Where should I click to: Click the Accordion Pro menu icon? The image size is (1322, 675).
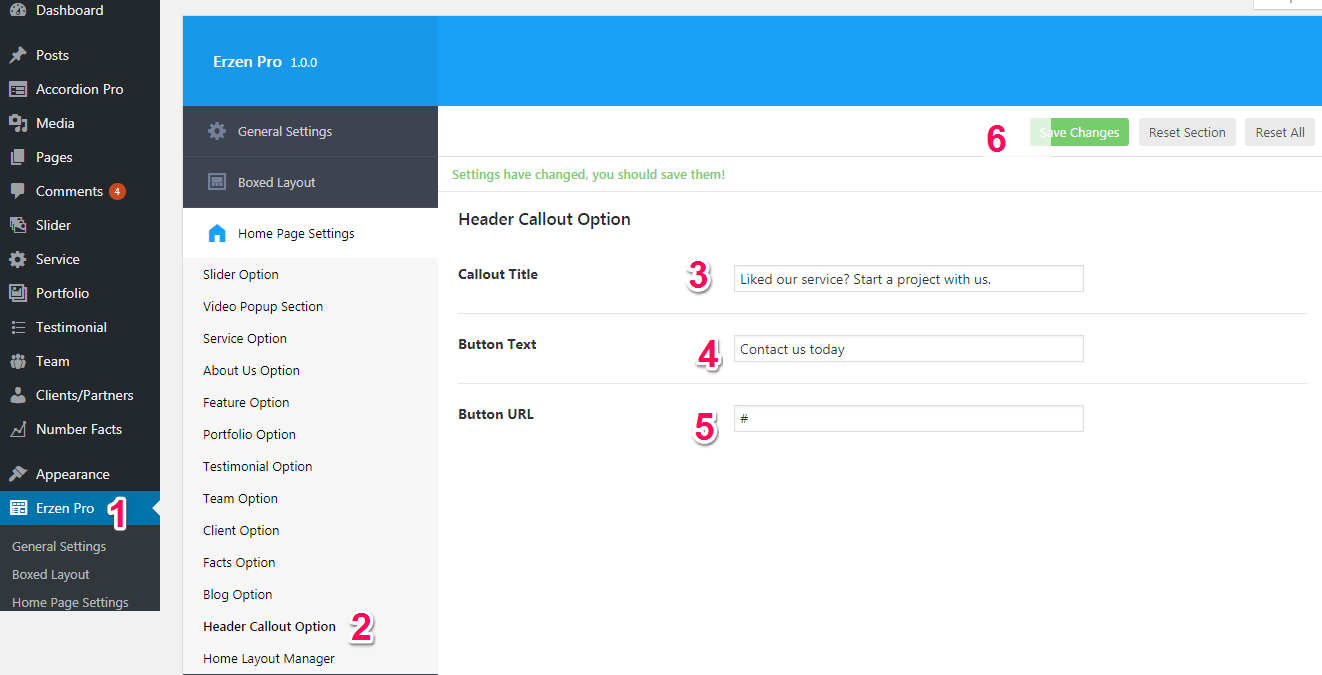point(18,89)
